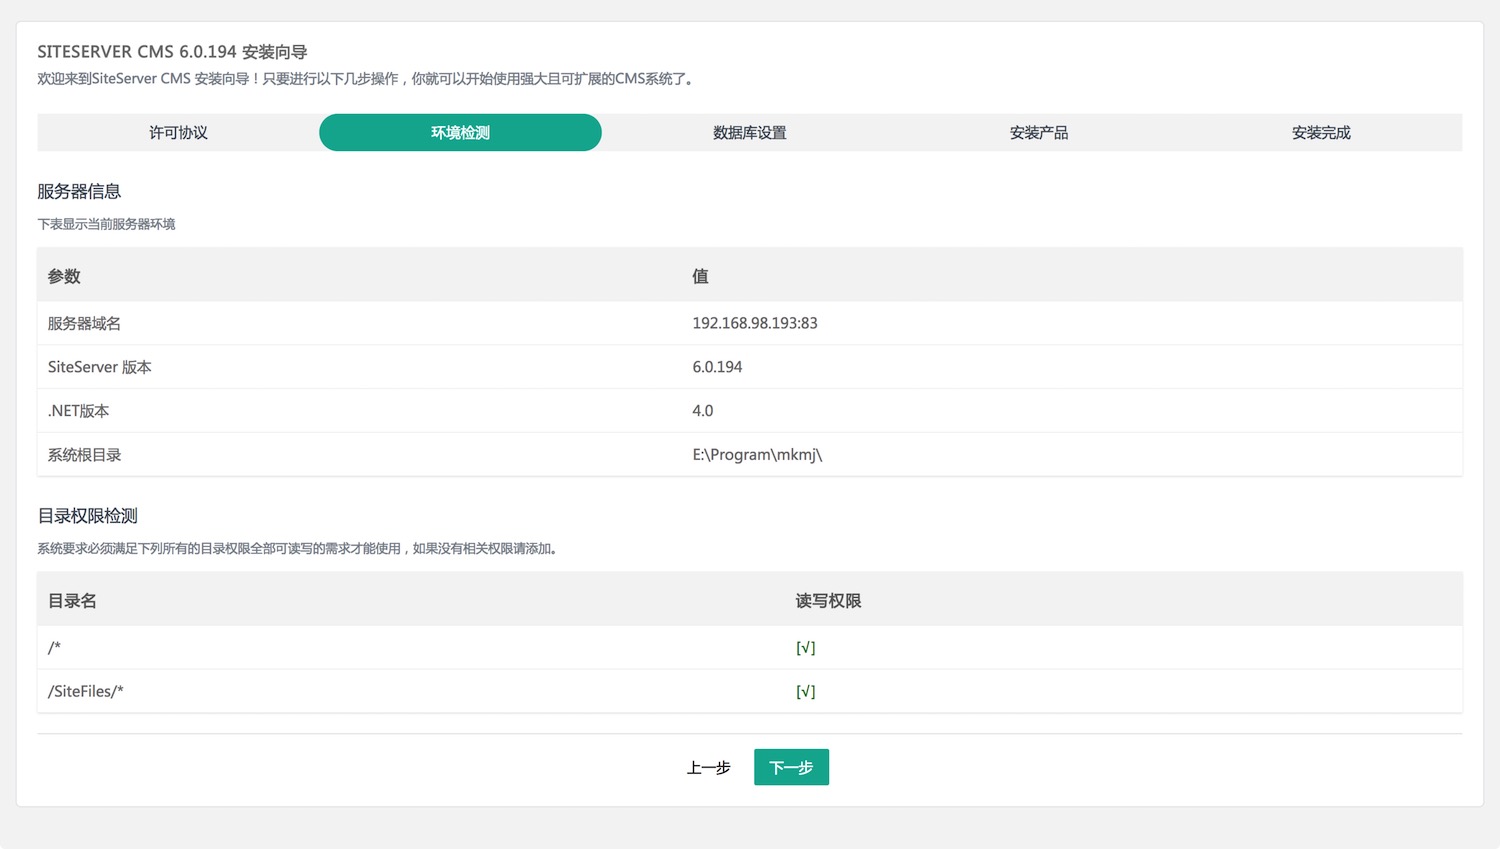Go back with the 上一步 button

coord(708,768)
